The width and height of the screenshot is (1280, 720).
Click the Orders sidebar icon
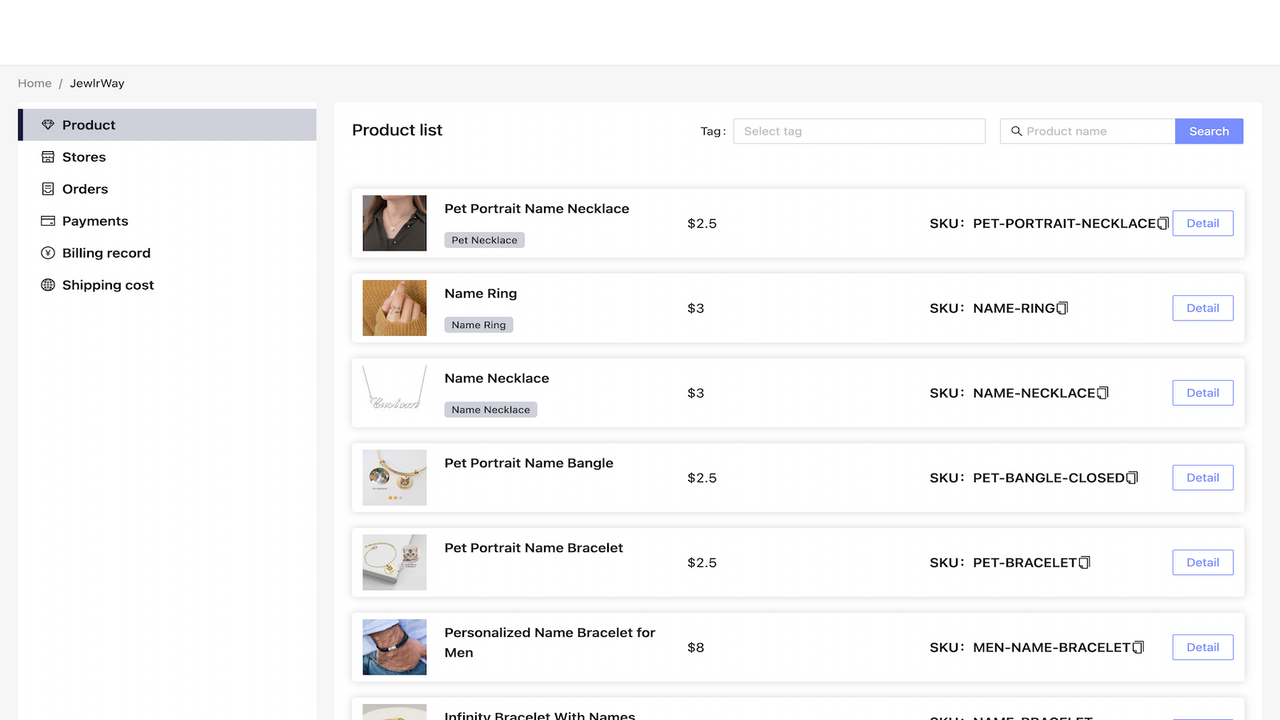(x=47, y=188)
